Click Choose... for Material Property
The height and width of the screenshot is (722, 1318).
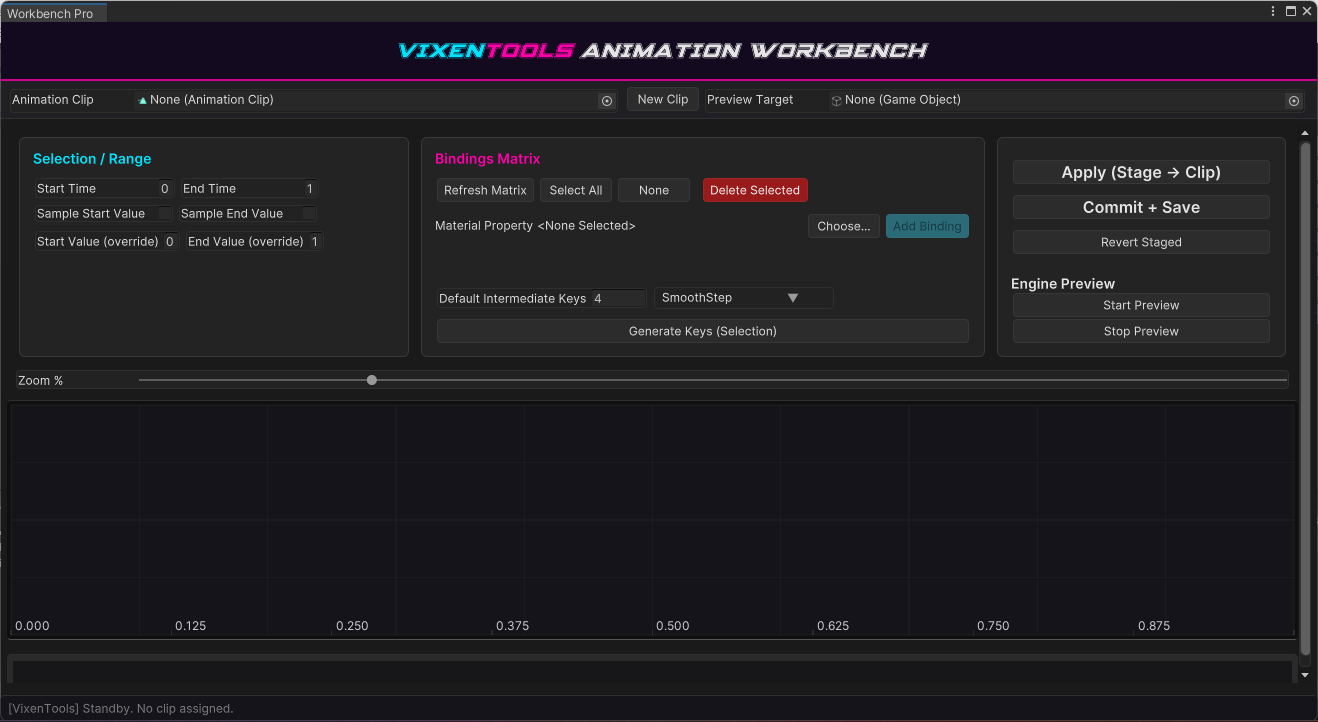(x=844, y=226)
